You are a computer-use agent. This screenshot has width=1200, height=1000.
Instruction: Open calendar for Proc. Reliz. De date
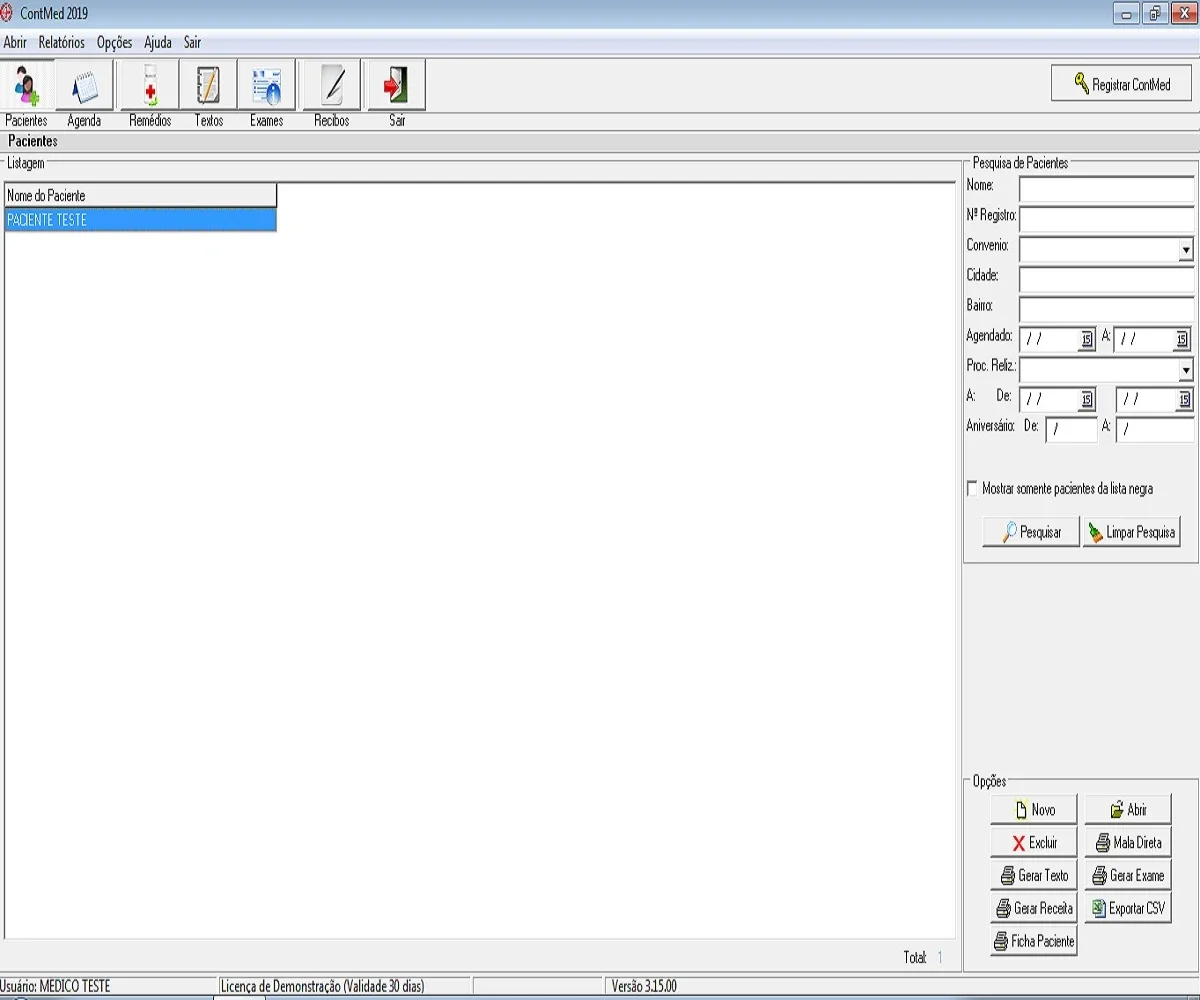[1087, 400]
